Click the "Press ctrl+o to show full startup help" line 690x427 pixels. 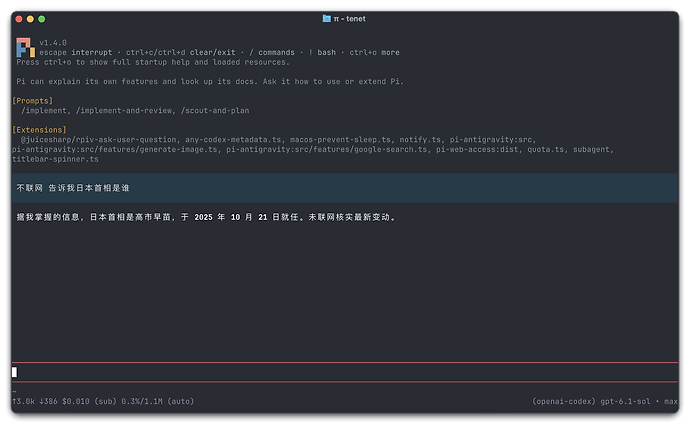click(153, 62)
